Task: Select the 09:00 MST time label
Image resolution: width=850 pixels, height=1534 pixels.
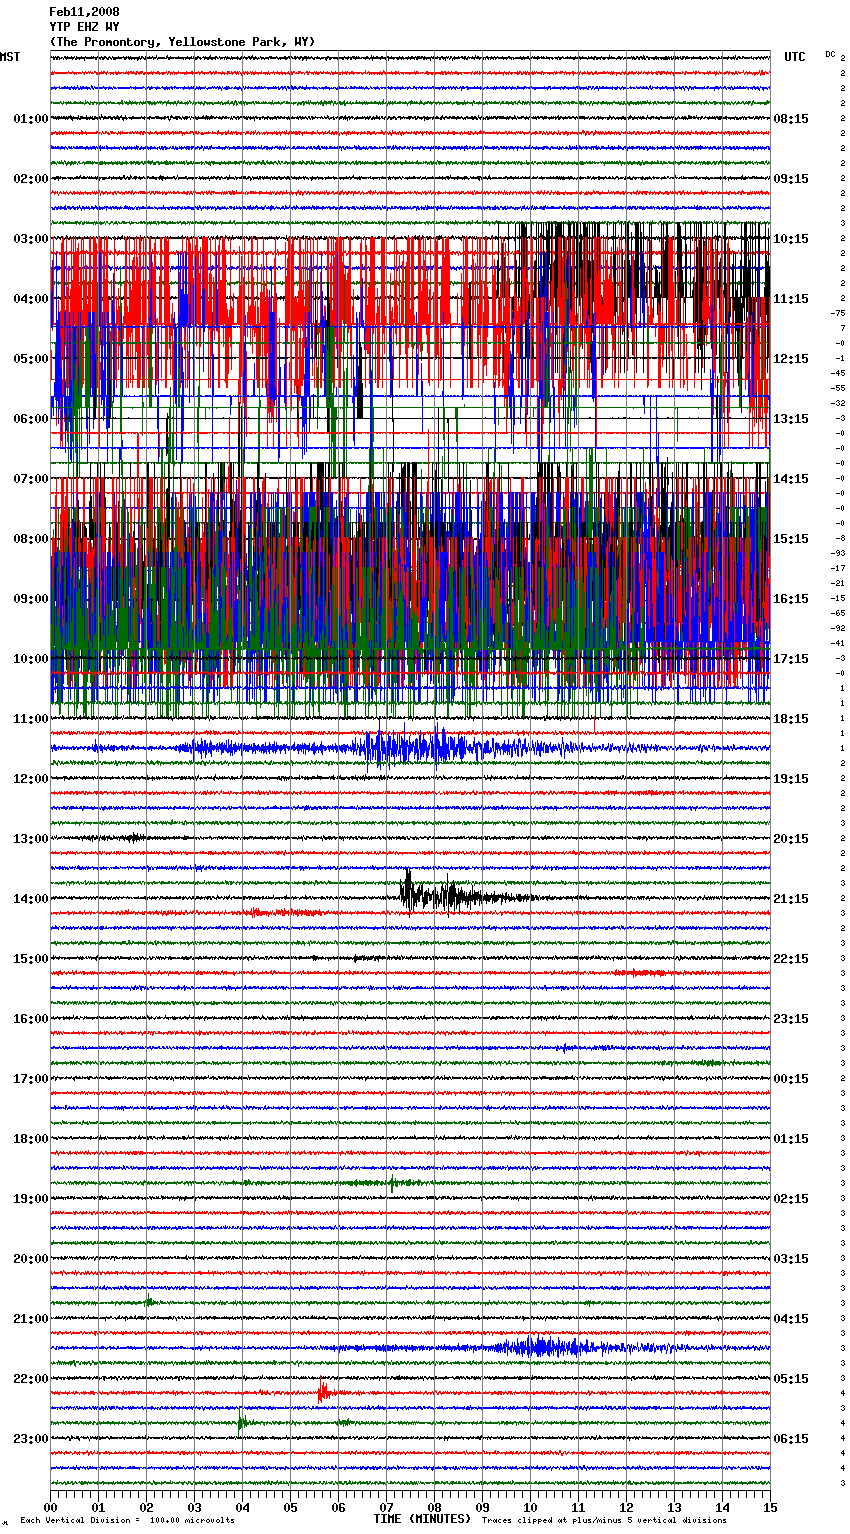Action: pos(31,599)
